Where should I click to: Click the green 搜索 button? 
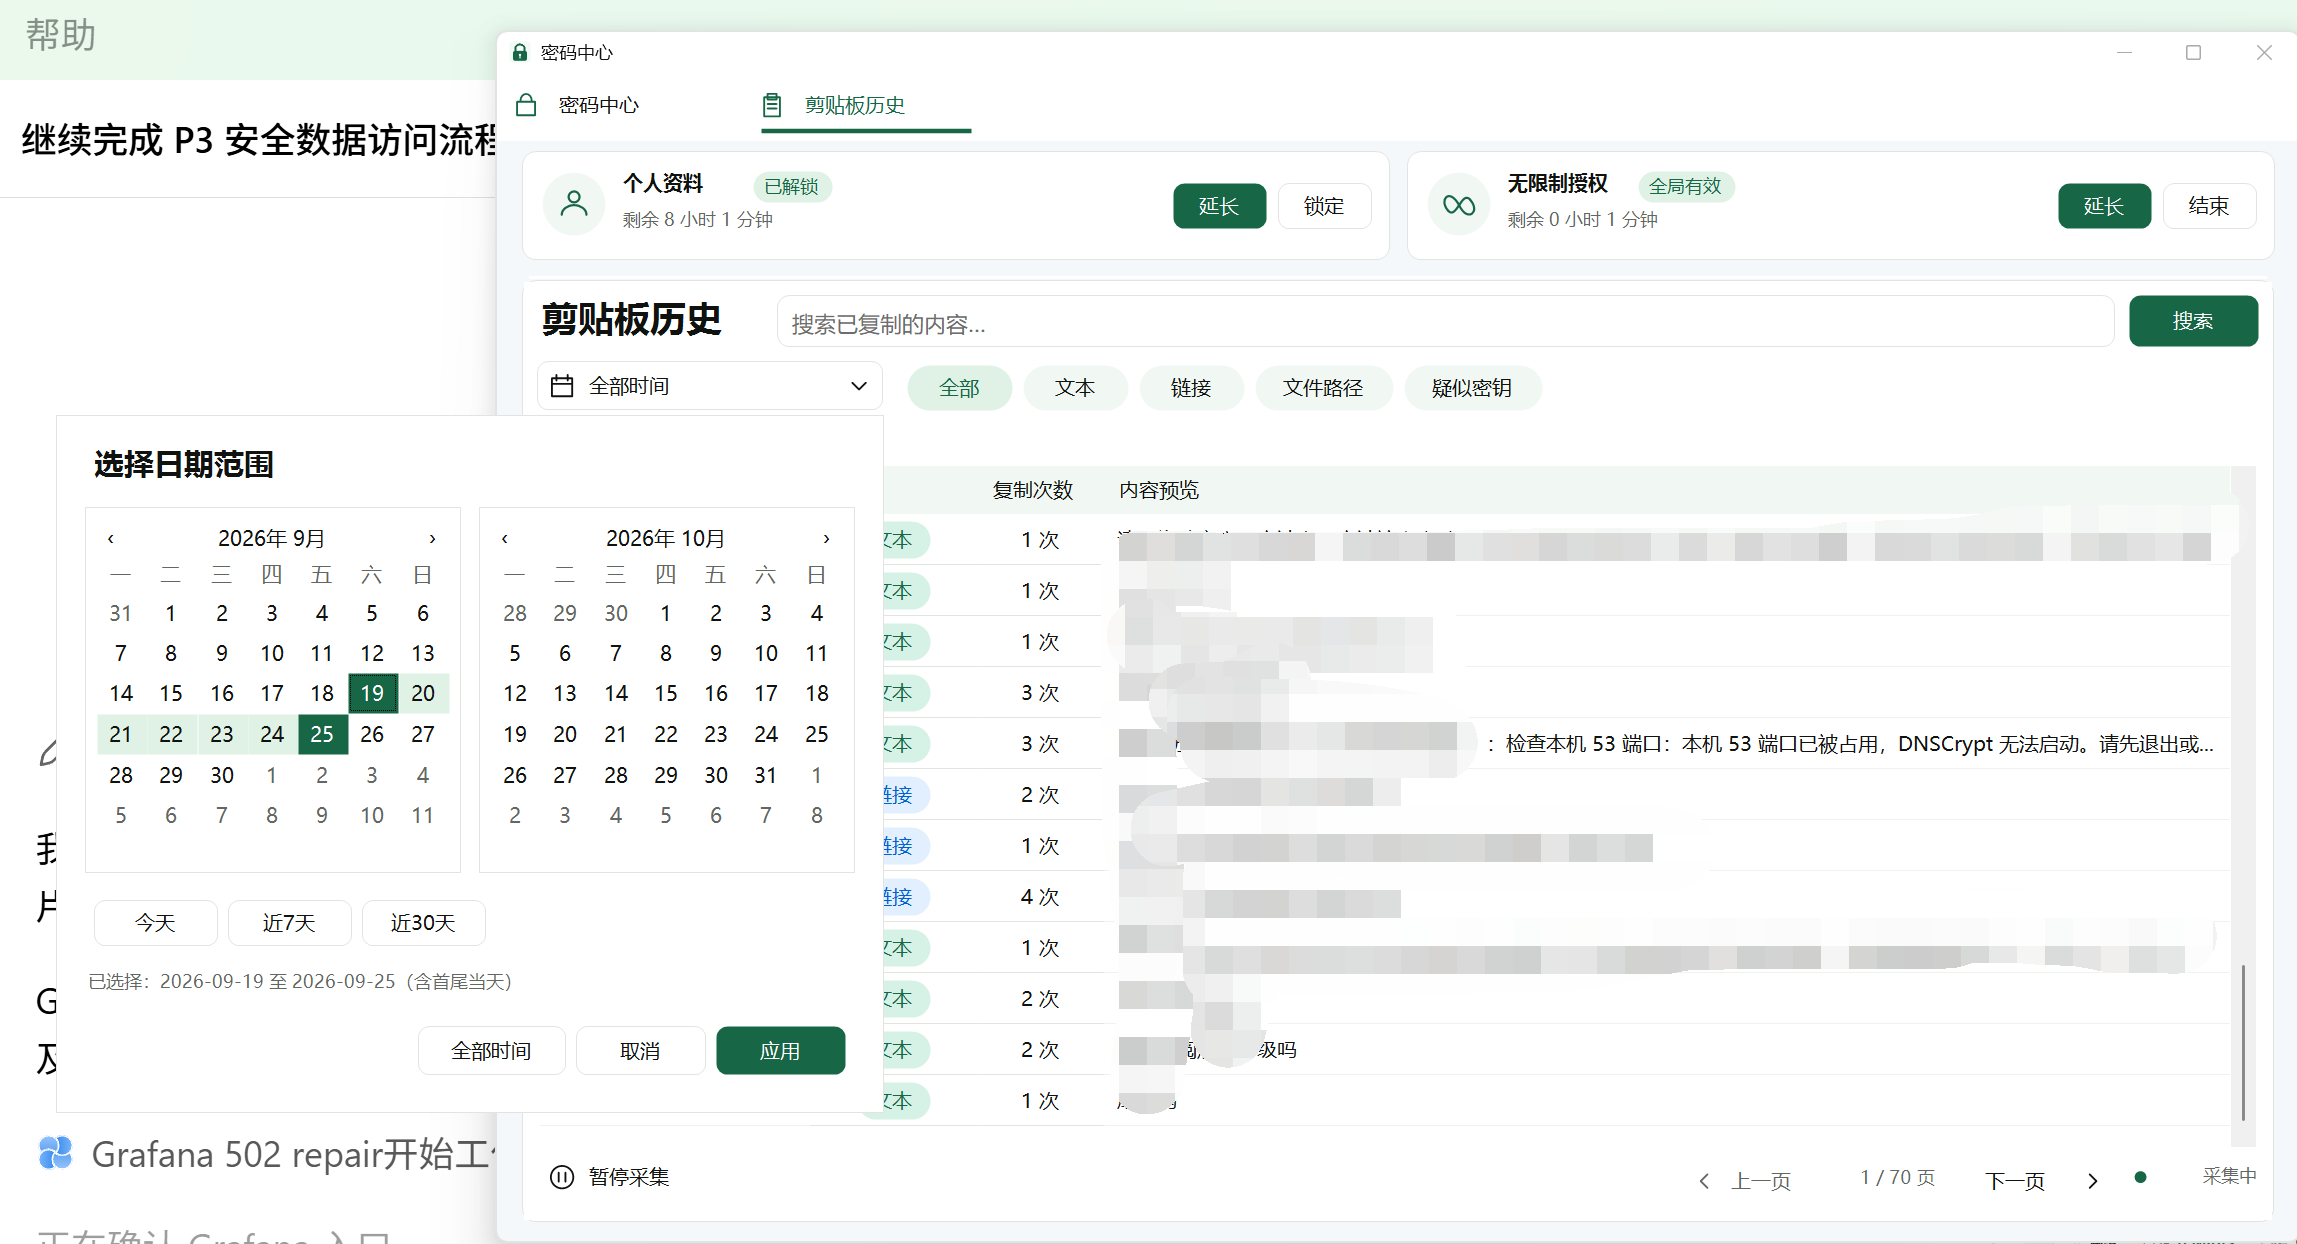pyautogui.click(x=2193, y=321)
